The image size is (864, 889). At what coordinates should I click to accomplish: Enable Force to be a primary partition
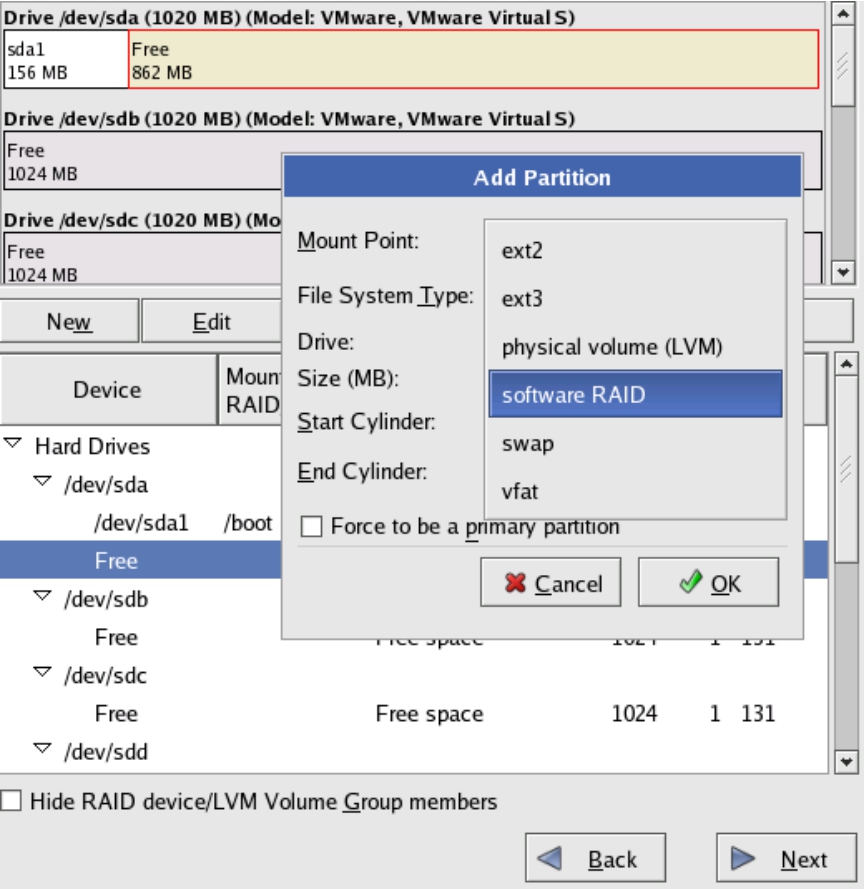point(312,527)
